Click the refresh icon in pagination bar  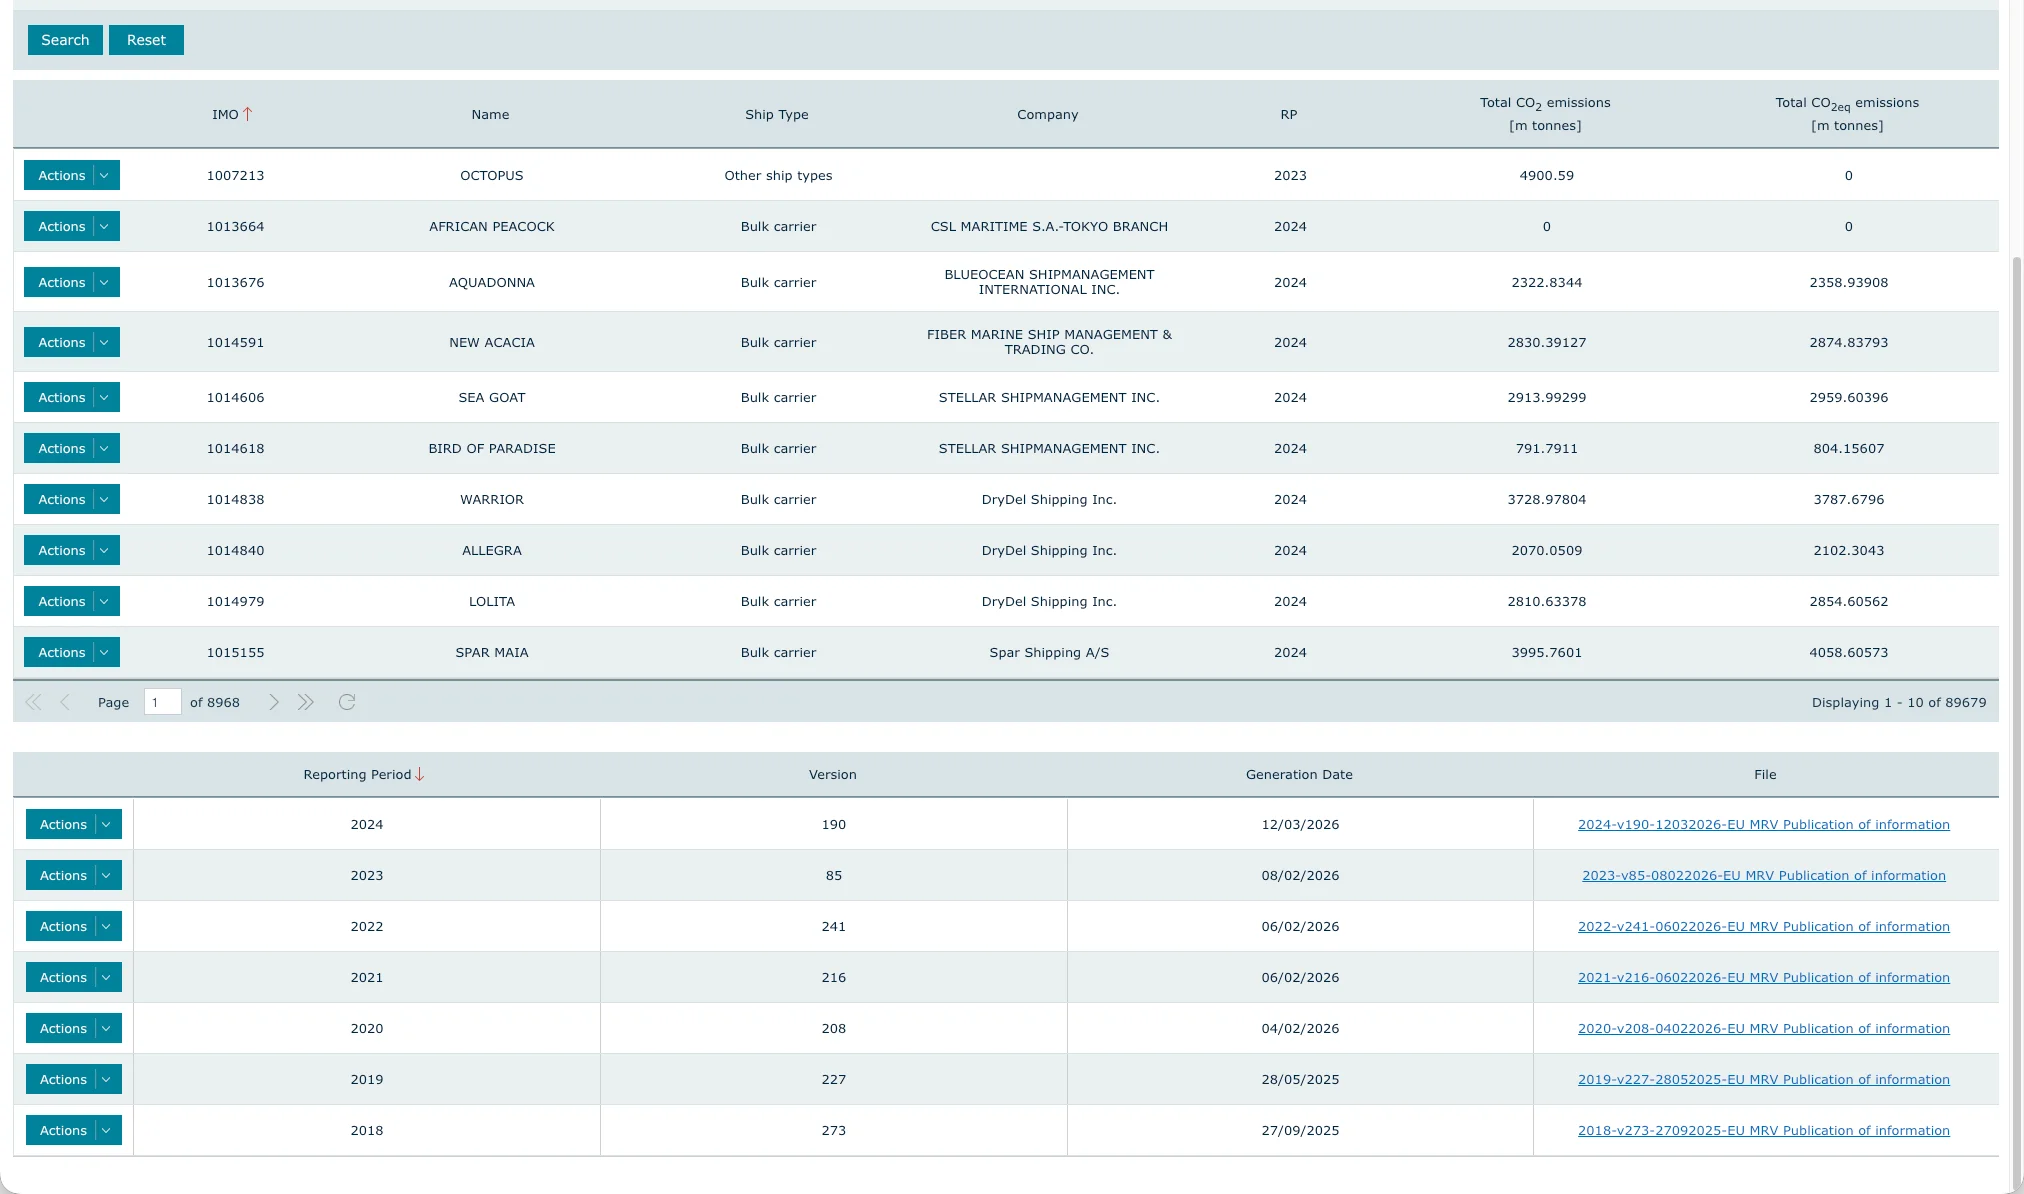[347, 702]
